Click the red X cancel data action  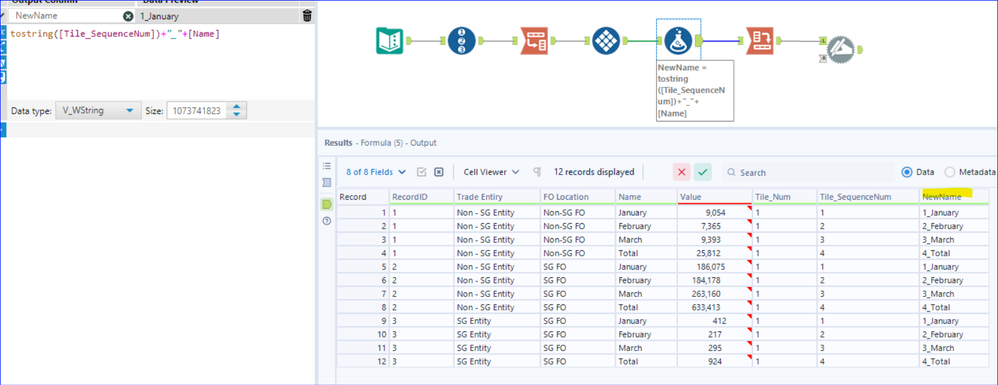point(682,172)
